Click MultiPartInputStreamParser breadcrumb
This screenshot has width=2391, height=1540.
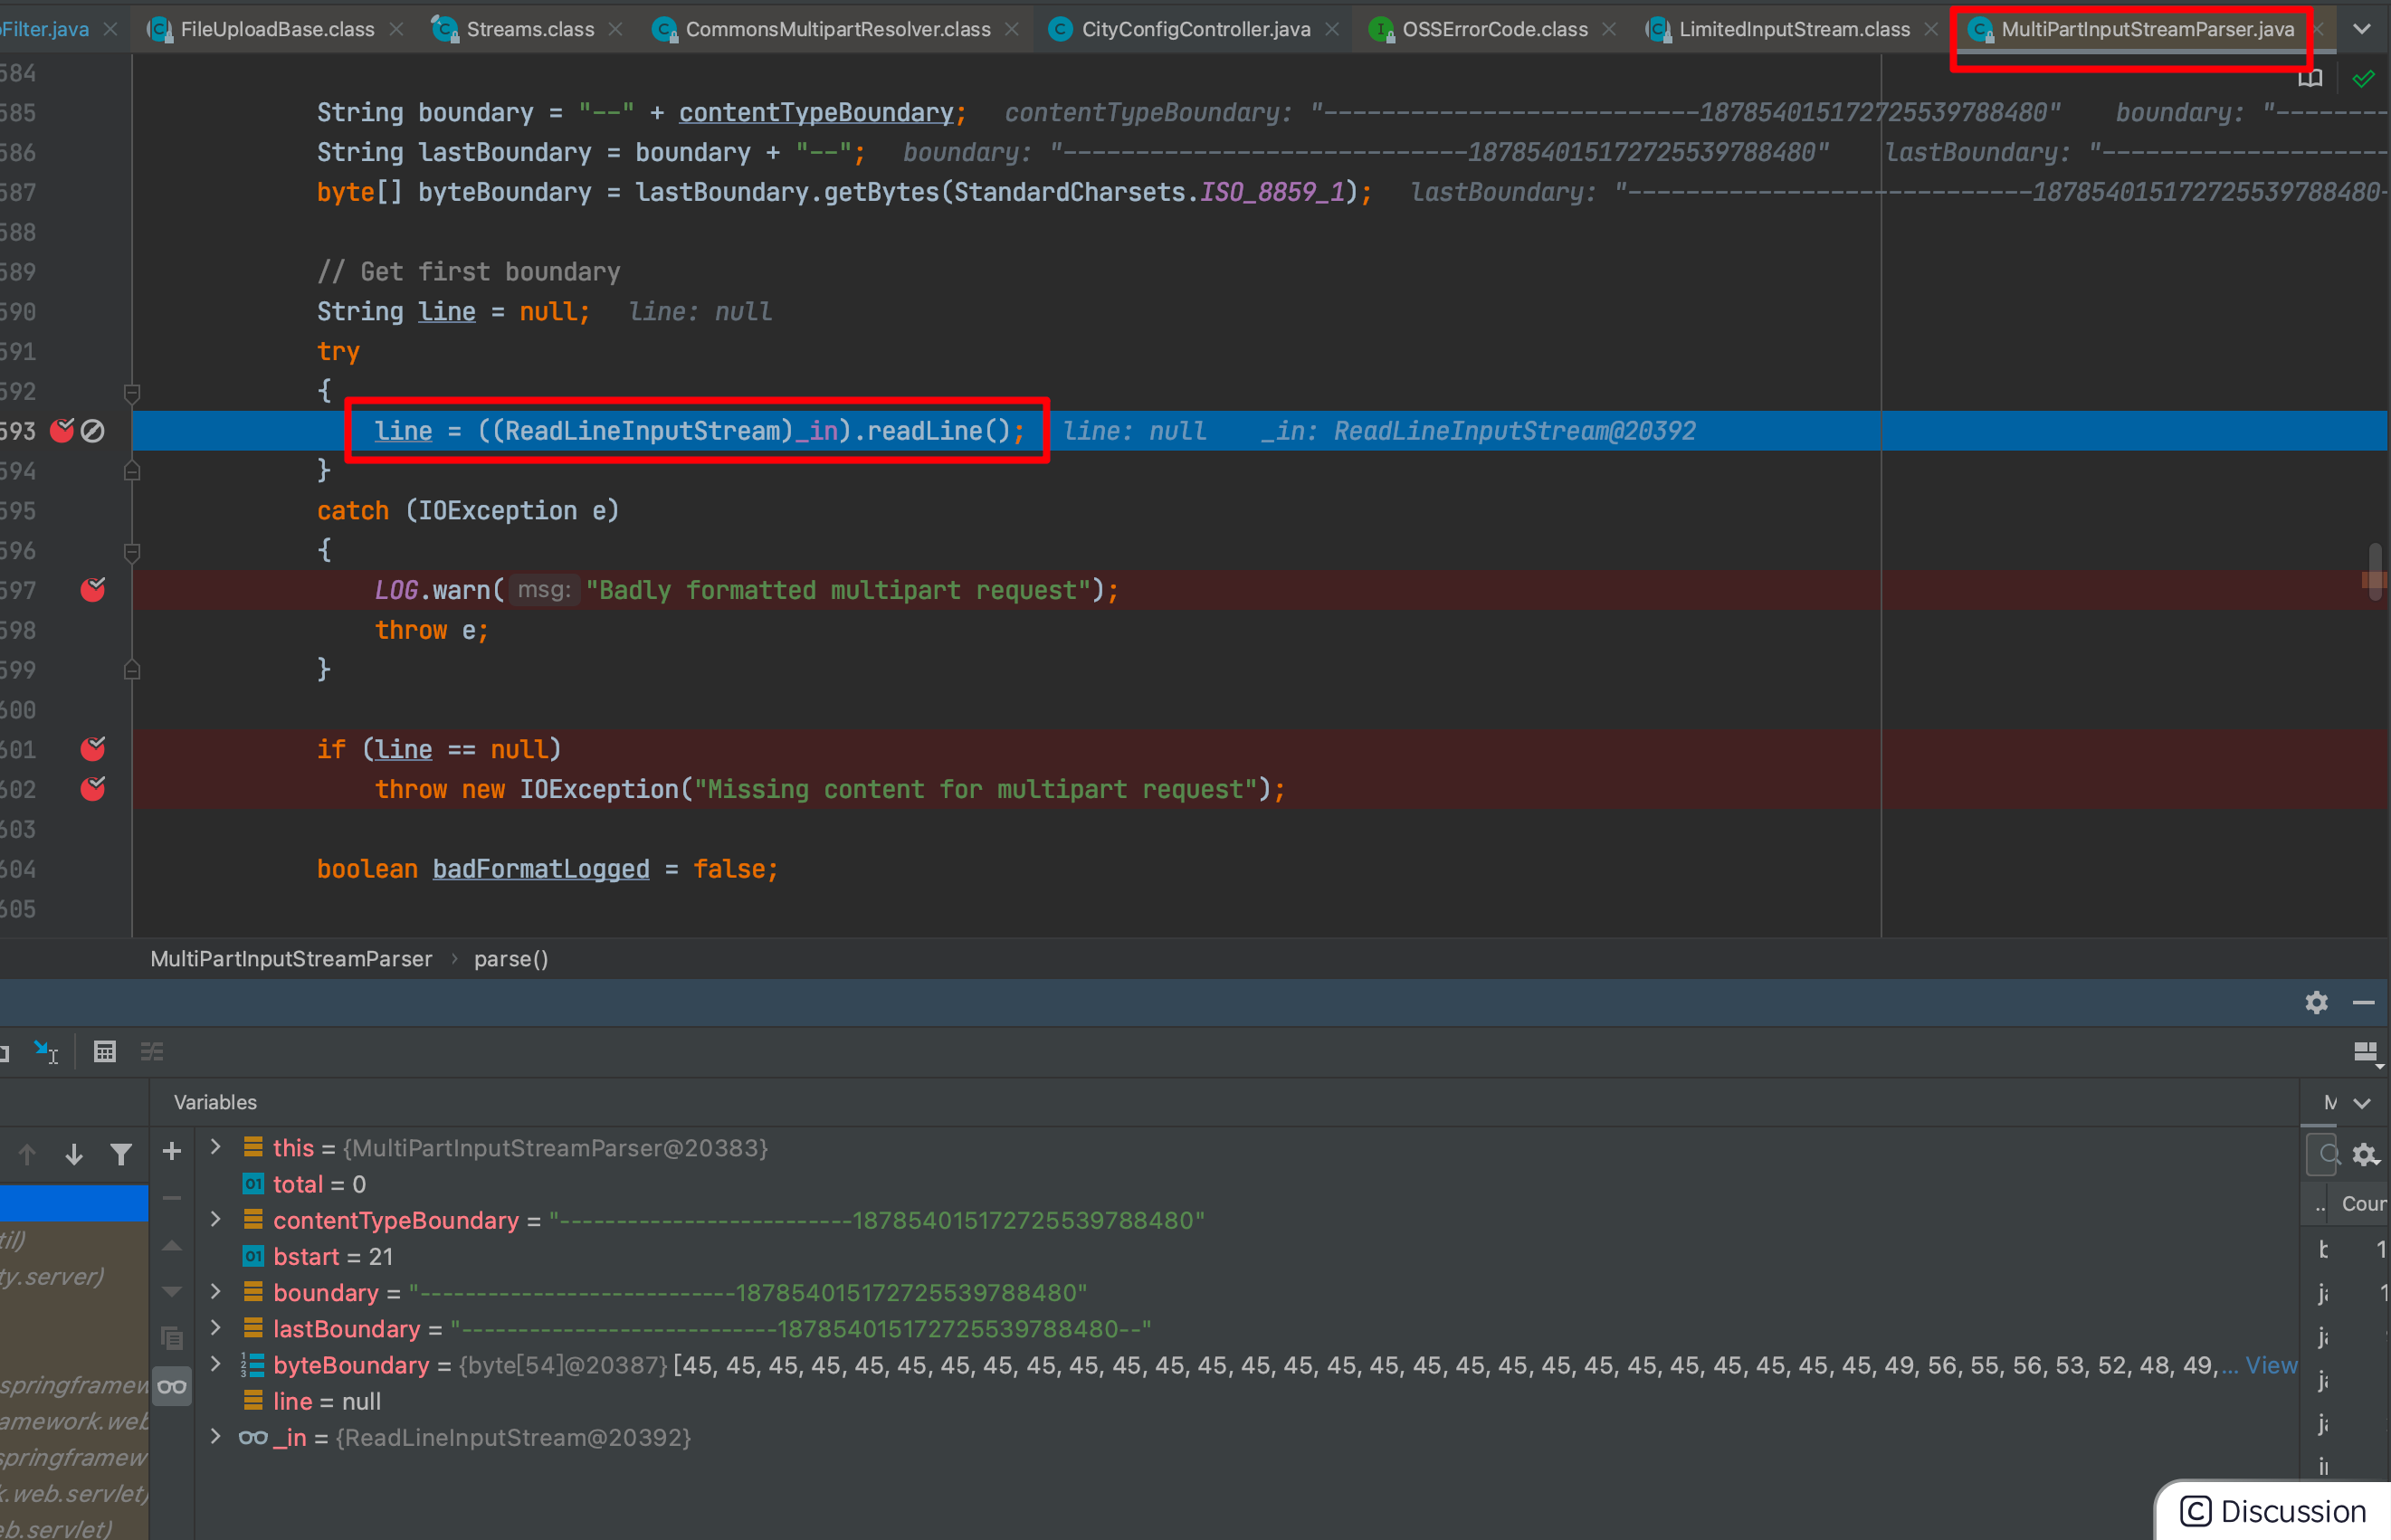[x=291, y=959]
